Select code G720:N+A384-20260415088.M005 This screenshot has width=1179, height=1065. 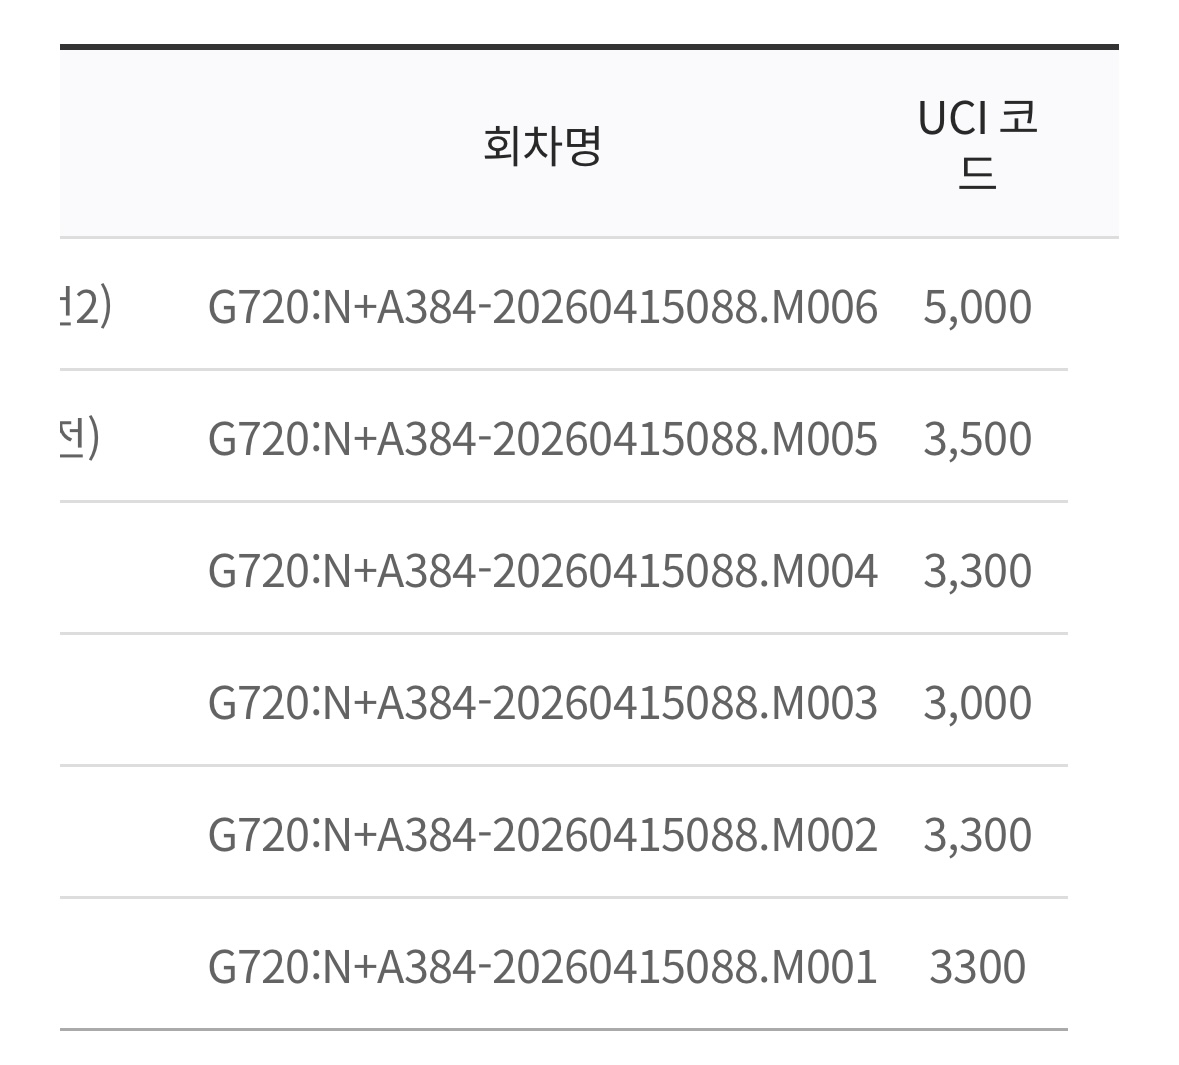coord(542,439)
